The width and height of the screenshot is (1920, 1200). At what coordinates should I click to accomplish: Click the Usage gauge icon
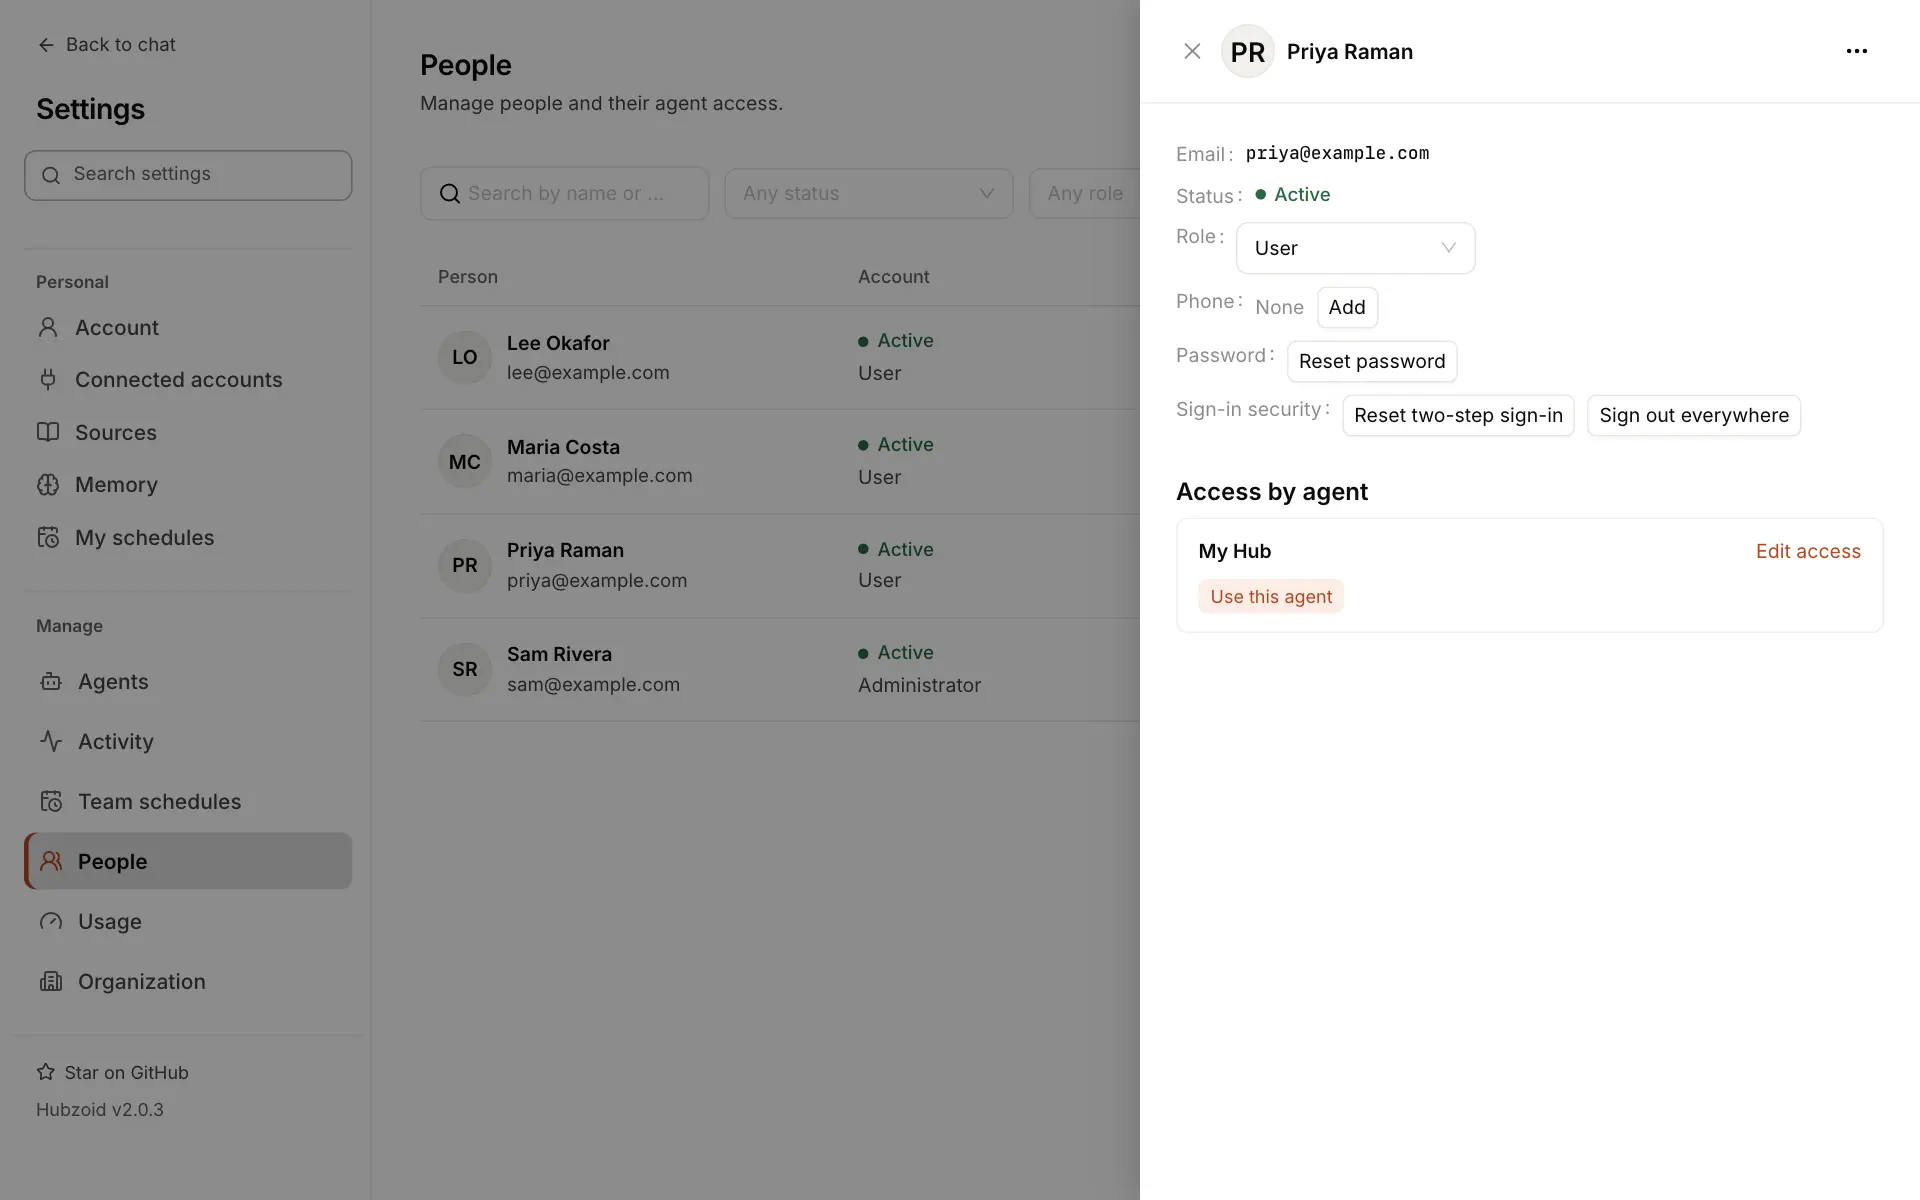point(51,921)
